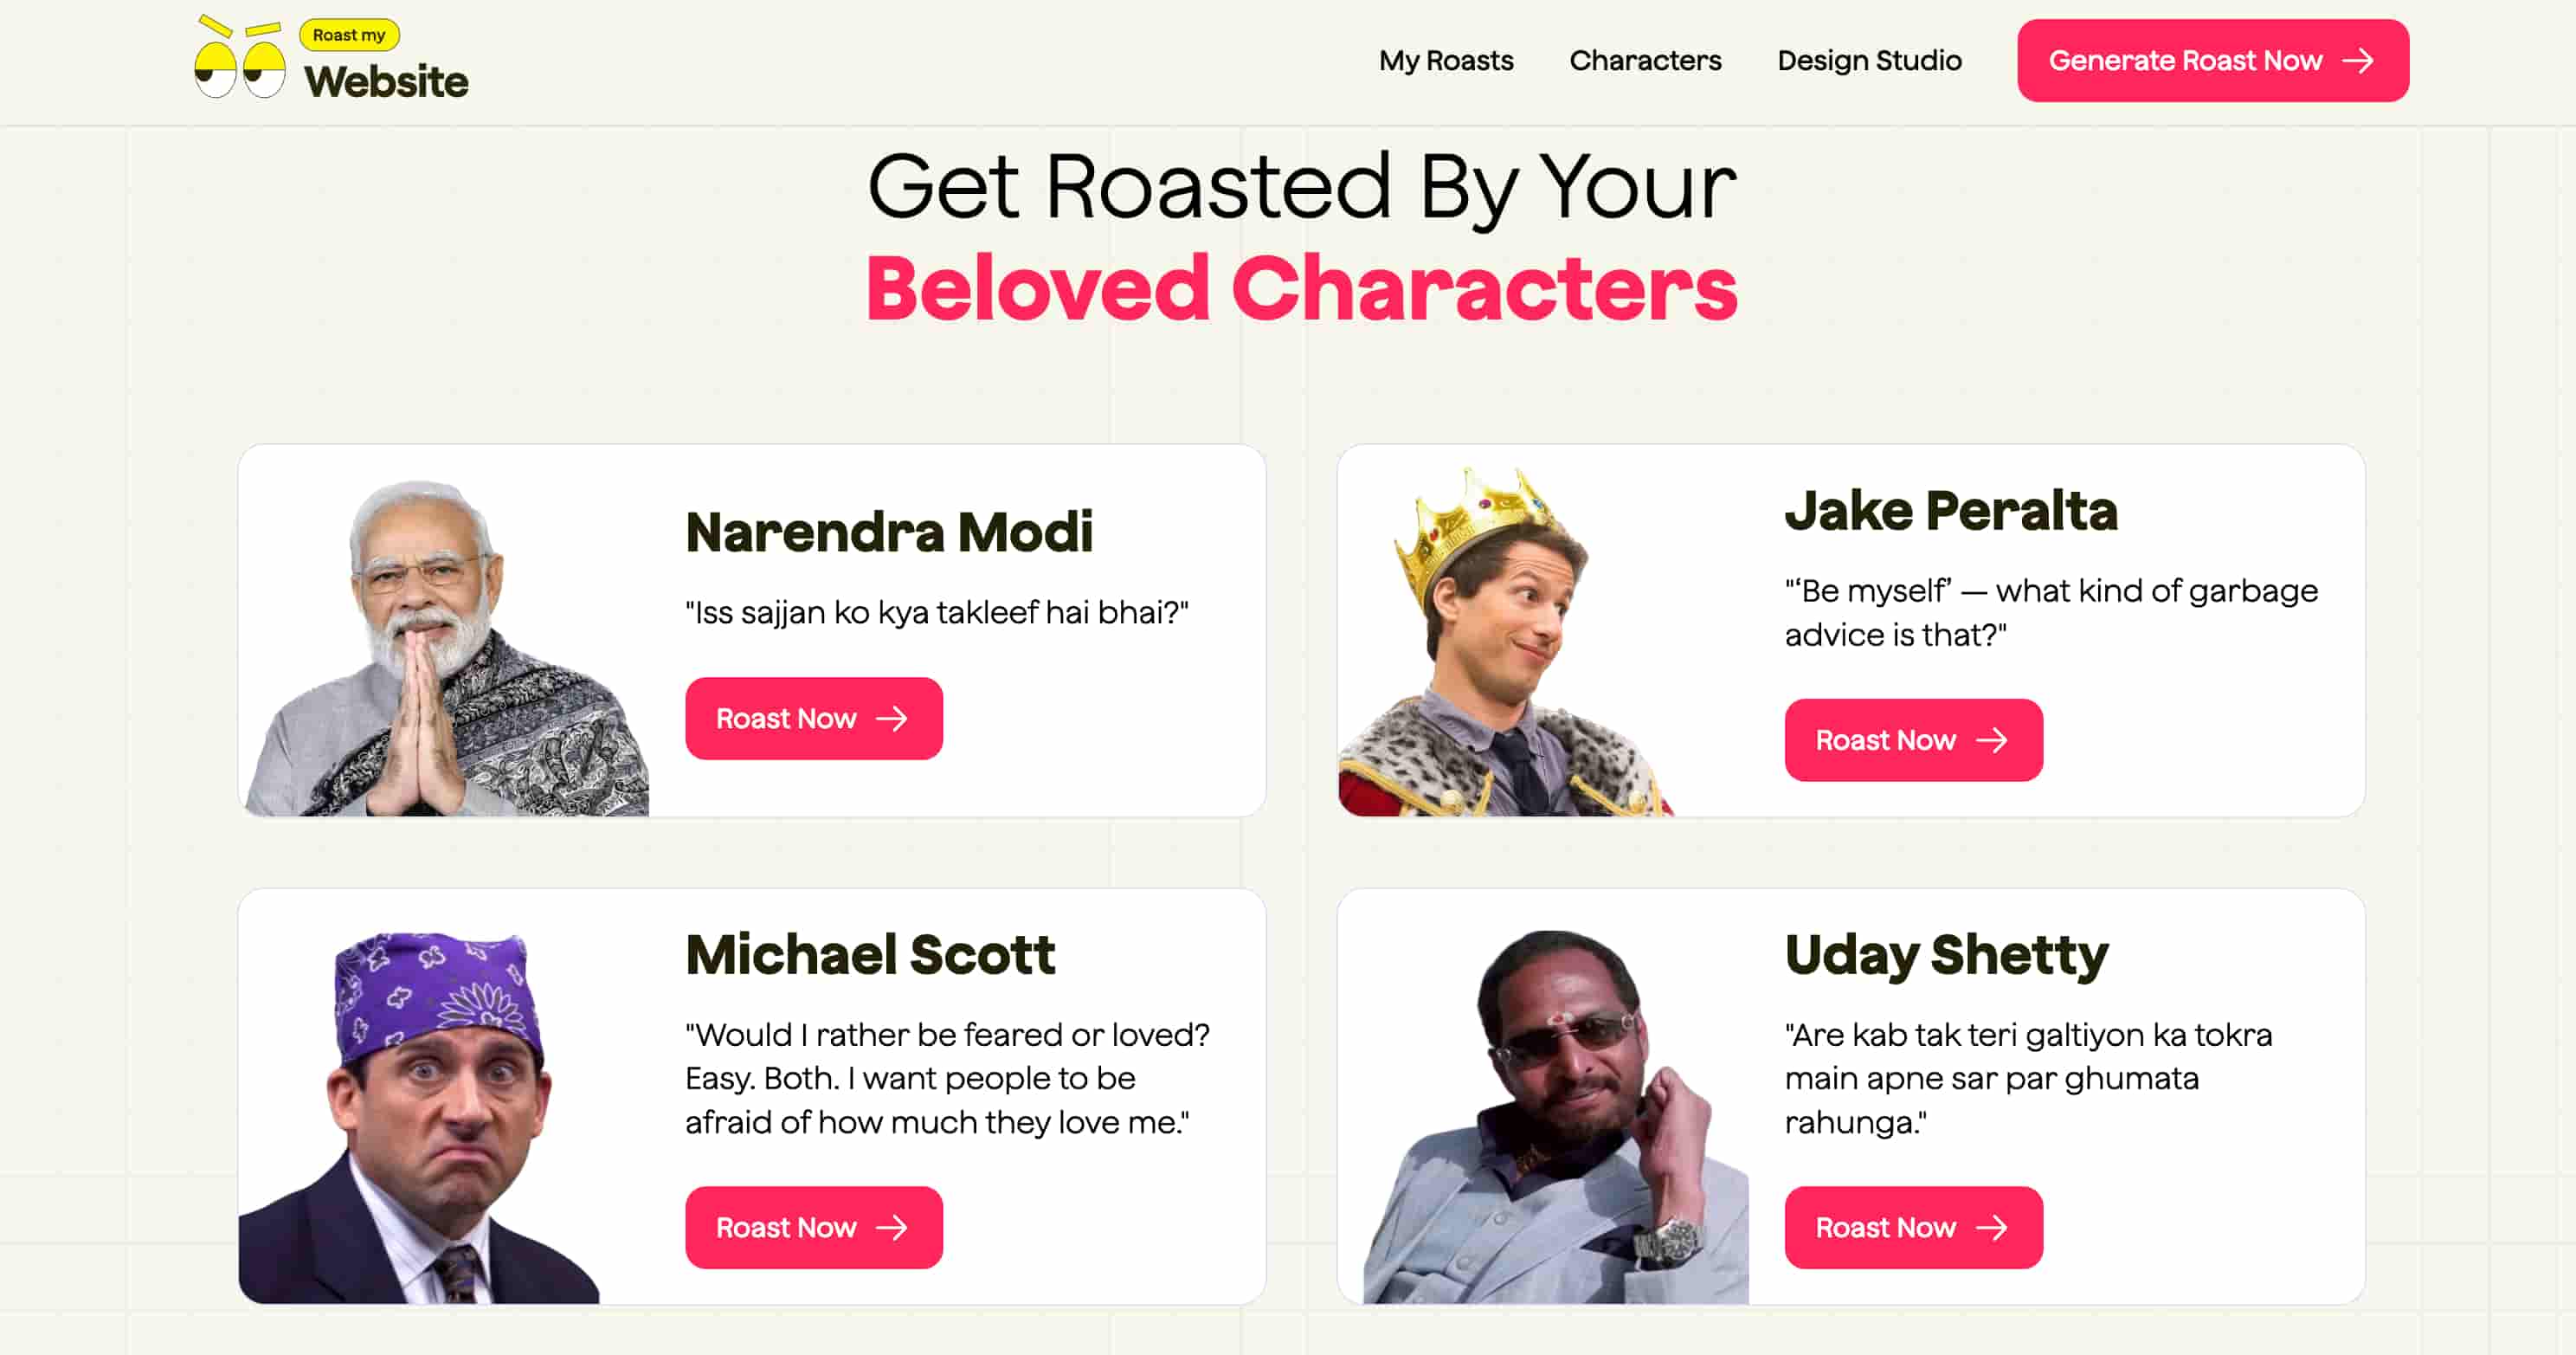Click Roast Now for Michael Scott
Screen dimensions: 2576x1355
(x=814, y=1227)
